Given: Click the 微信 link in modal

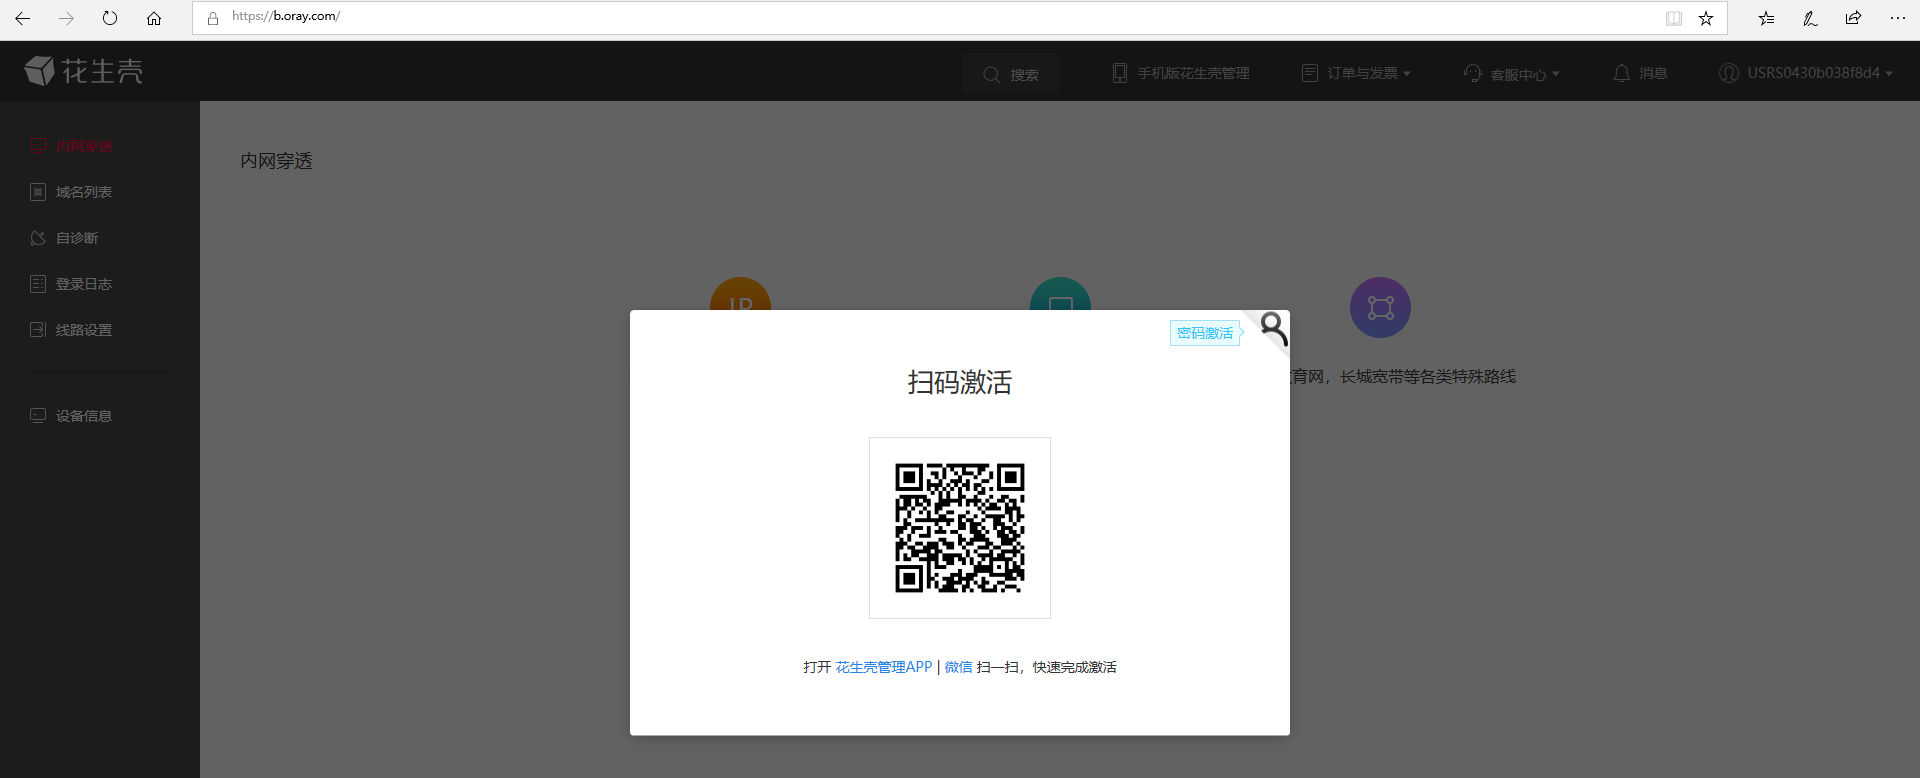Looking at the screenshot, I should [x=958, y=667].
